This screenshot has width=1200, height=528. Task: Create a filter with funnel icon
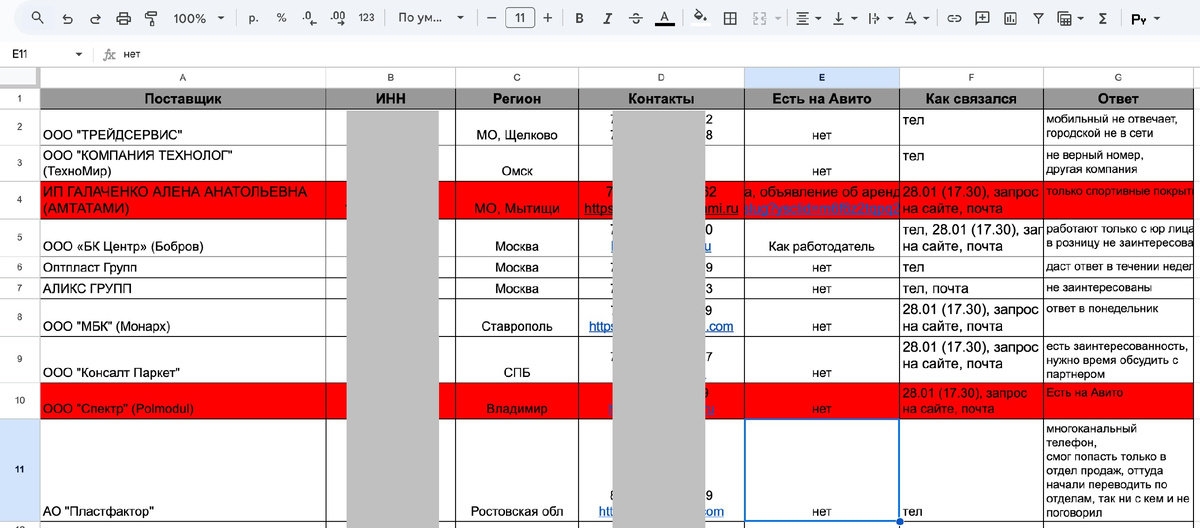tap(1038, 18)
